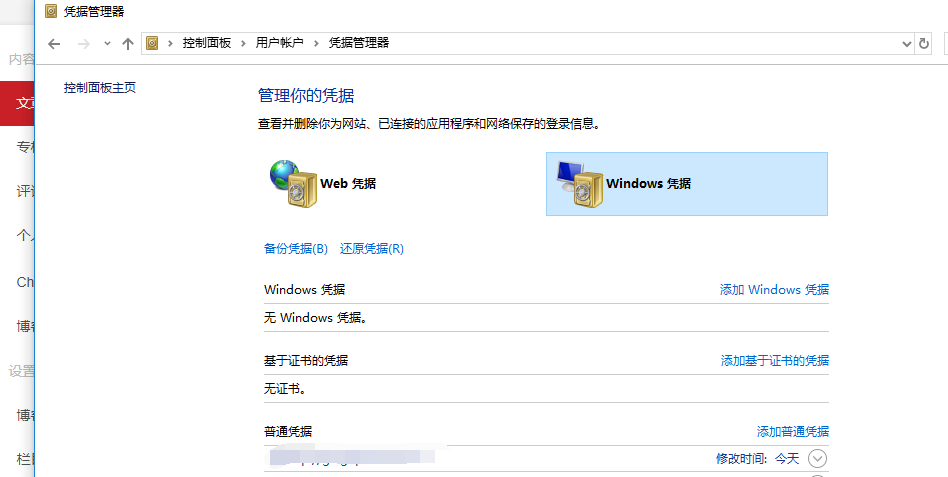
Task: Go back with the left arrow
Action: (x=54, y=44)
